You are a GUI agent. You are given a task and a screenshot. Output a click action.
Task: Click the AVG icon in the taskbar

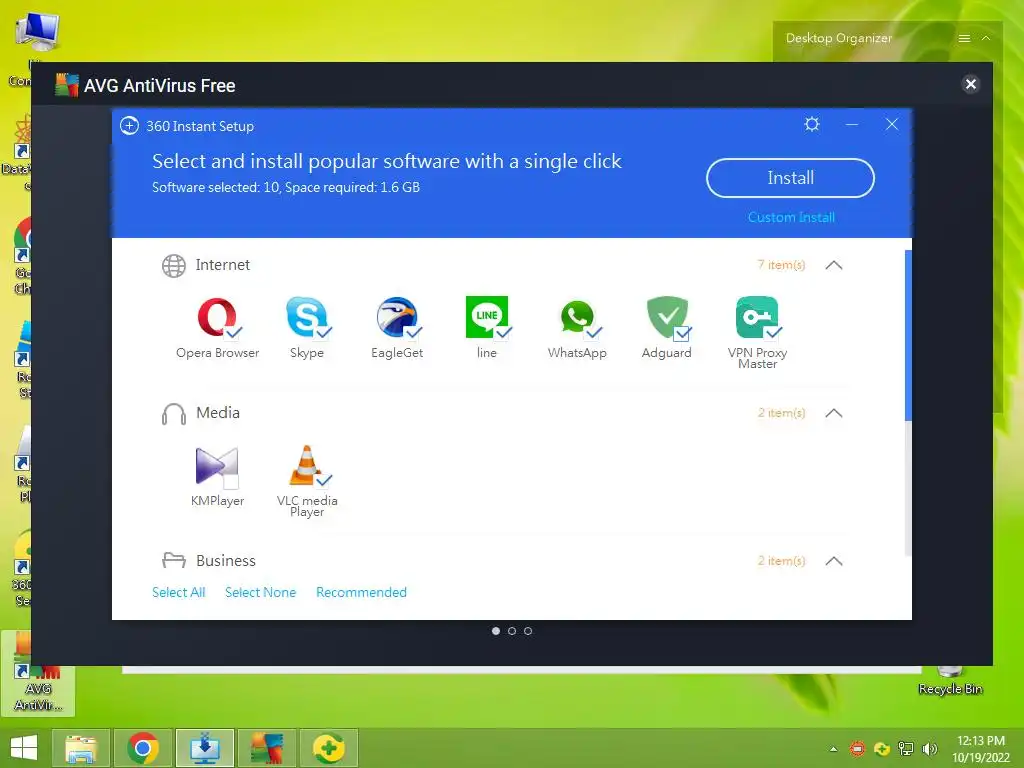click(x=267, y=748)
